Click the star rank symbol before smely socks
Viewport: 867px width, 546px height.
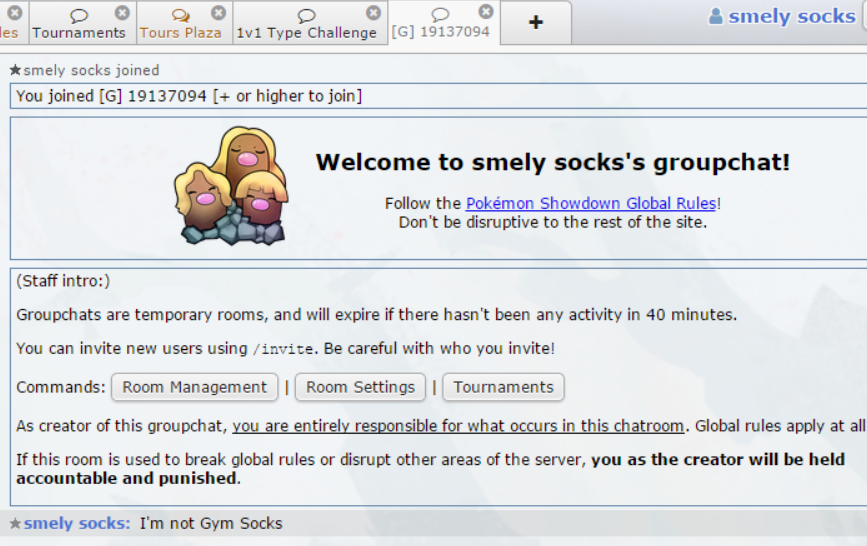pos(15,523)
